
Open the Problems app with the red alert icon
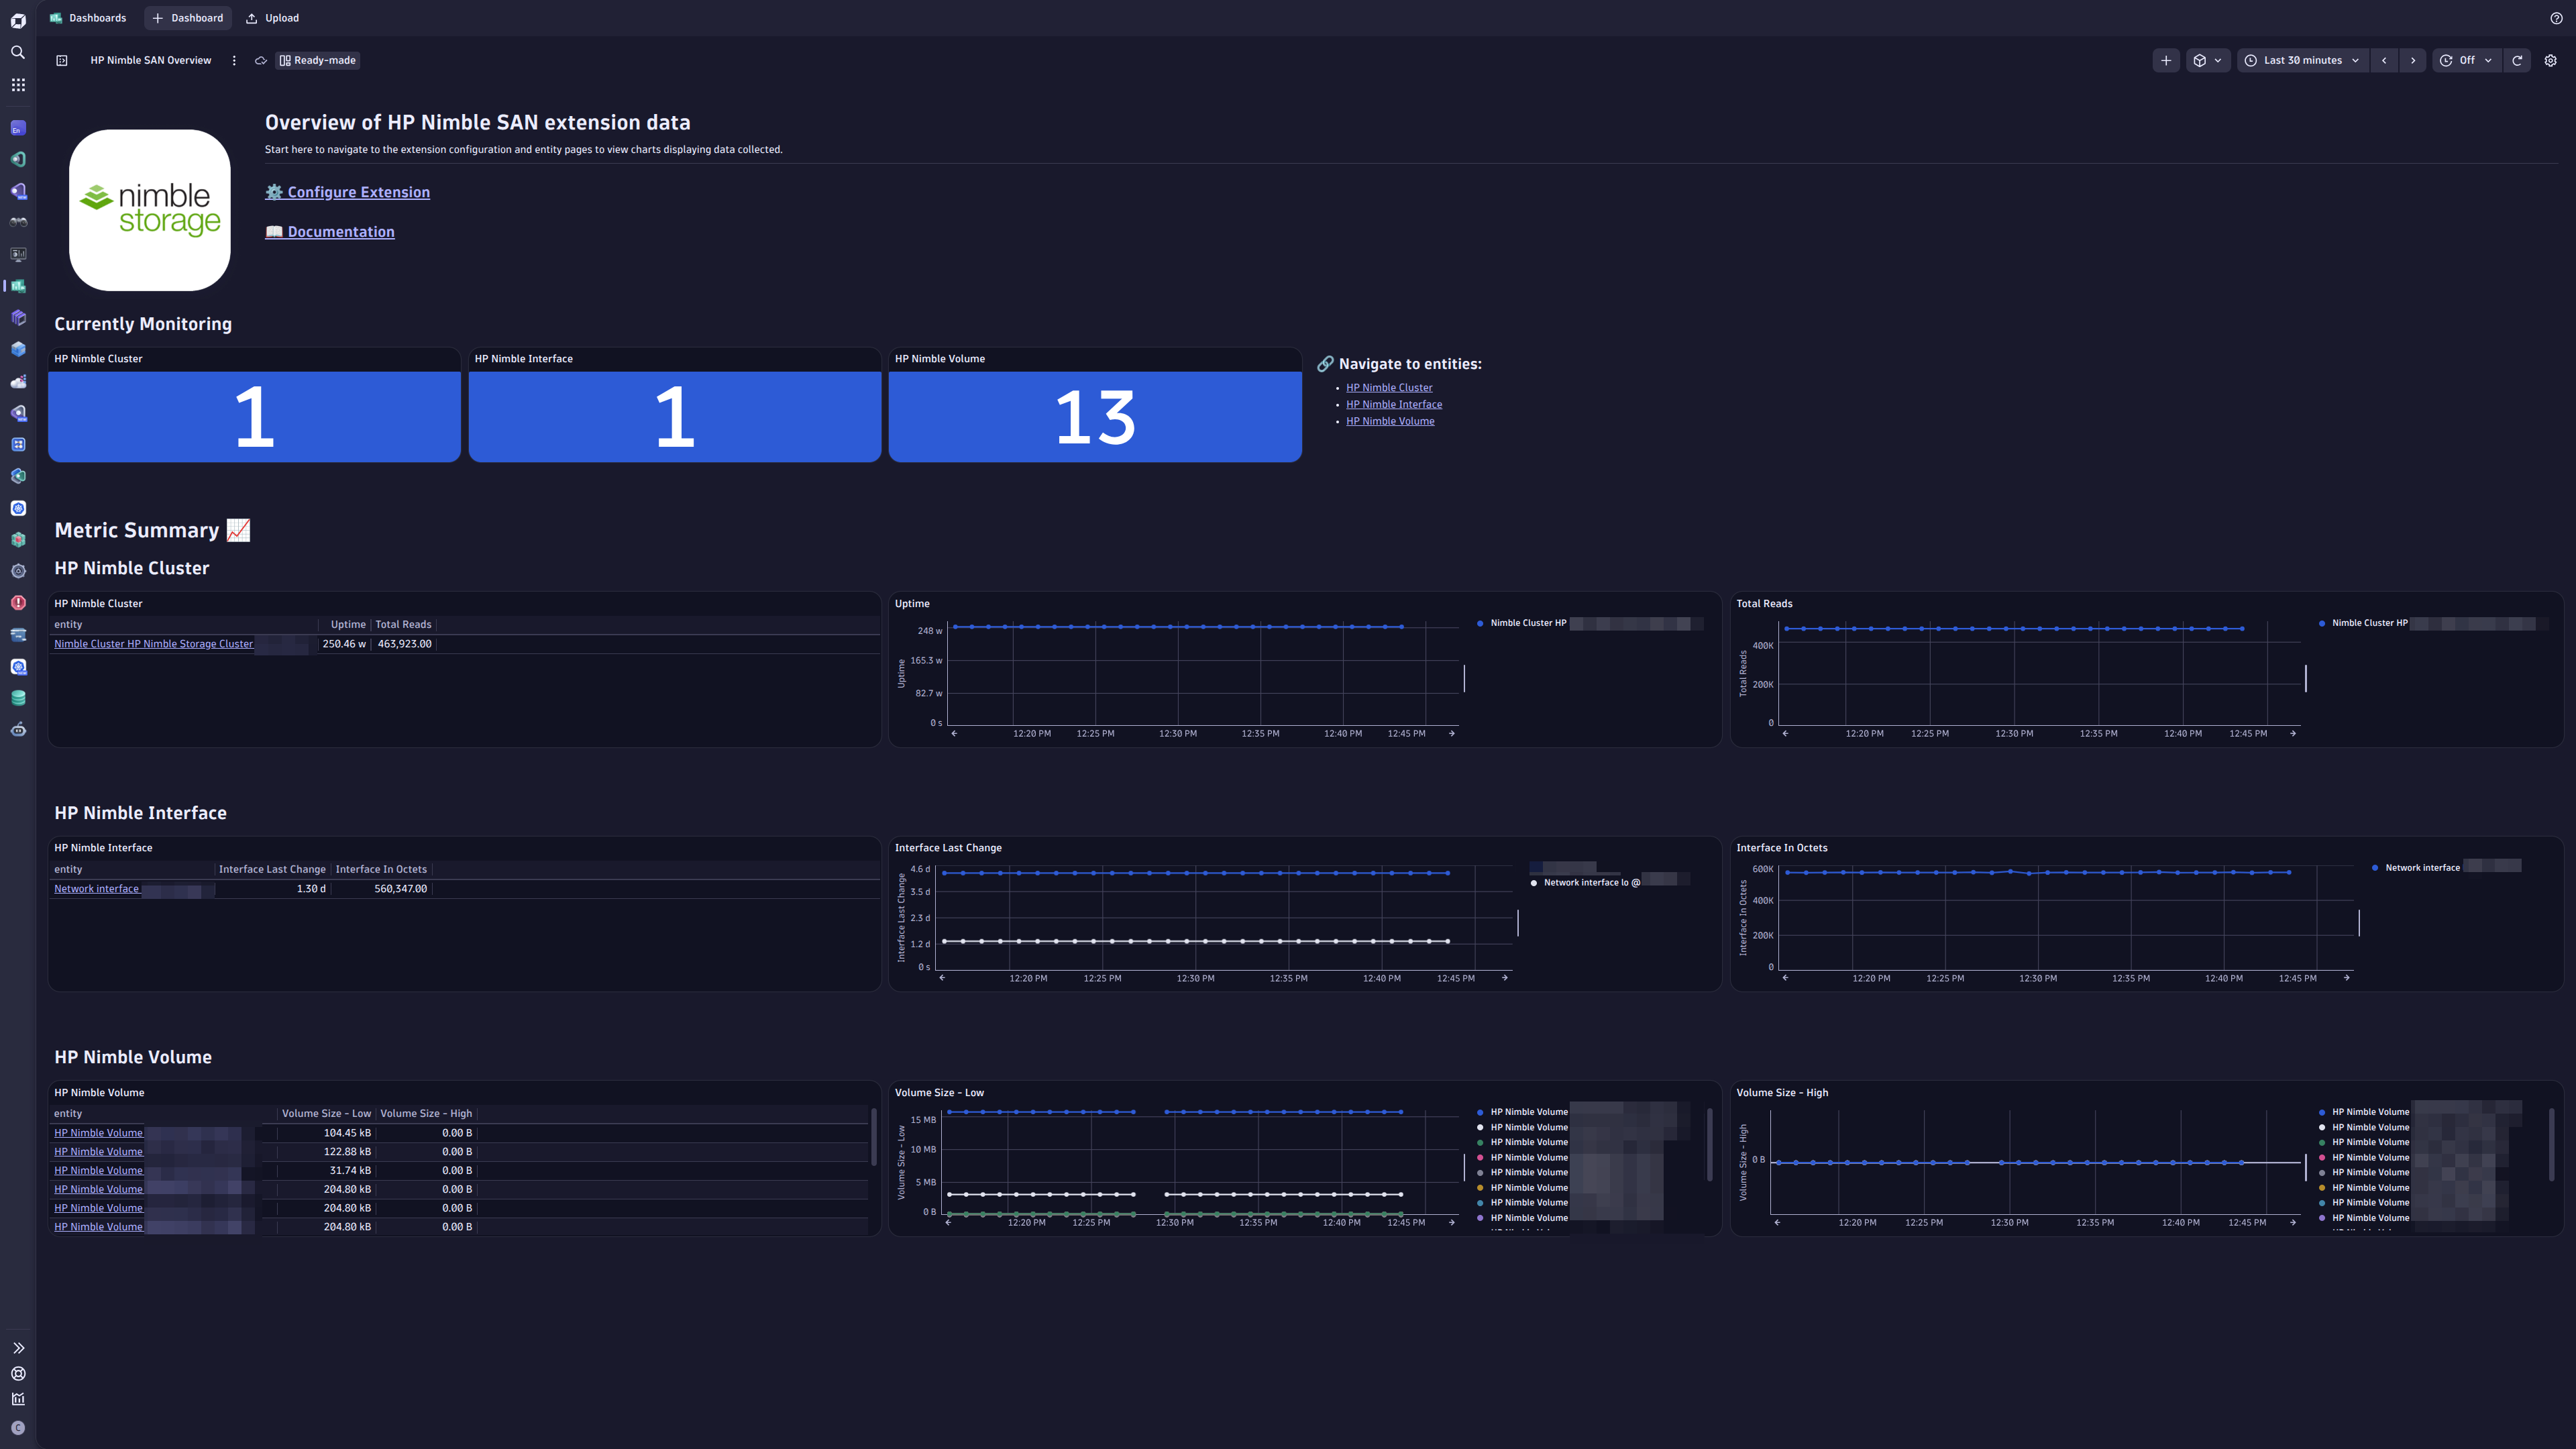(x=18, y=603)
